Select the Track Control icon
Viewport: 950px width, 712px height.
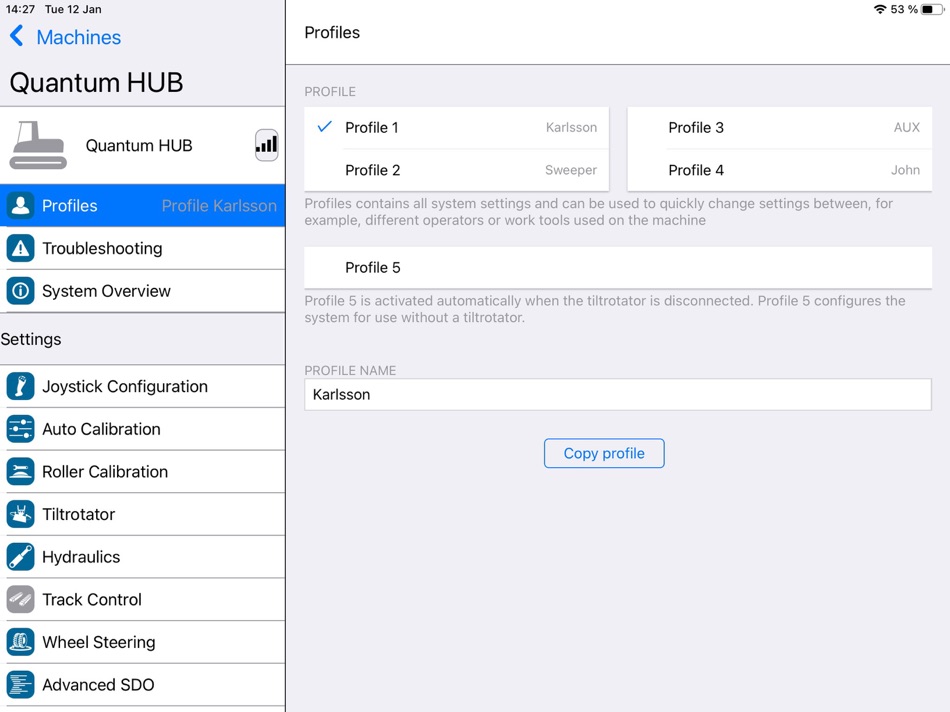(x=19, y=599)
